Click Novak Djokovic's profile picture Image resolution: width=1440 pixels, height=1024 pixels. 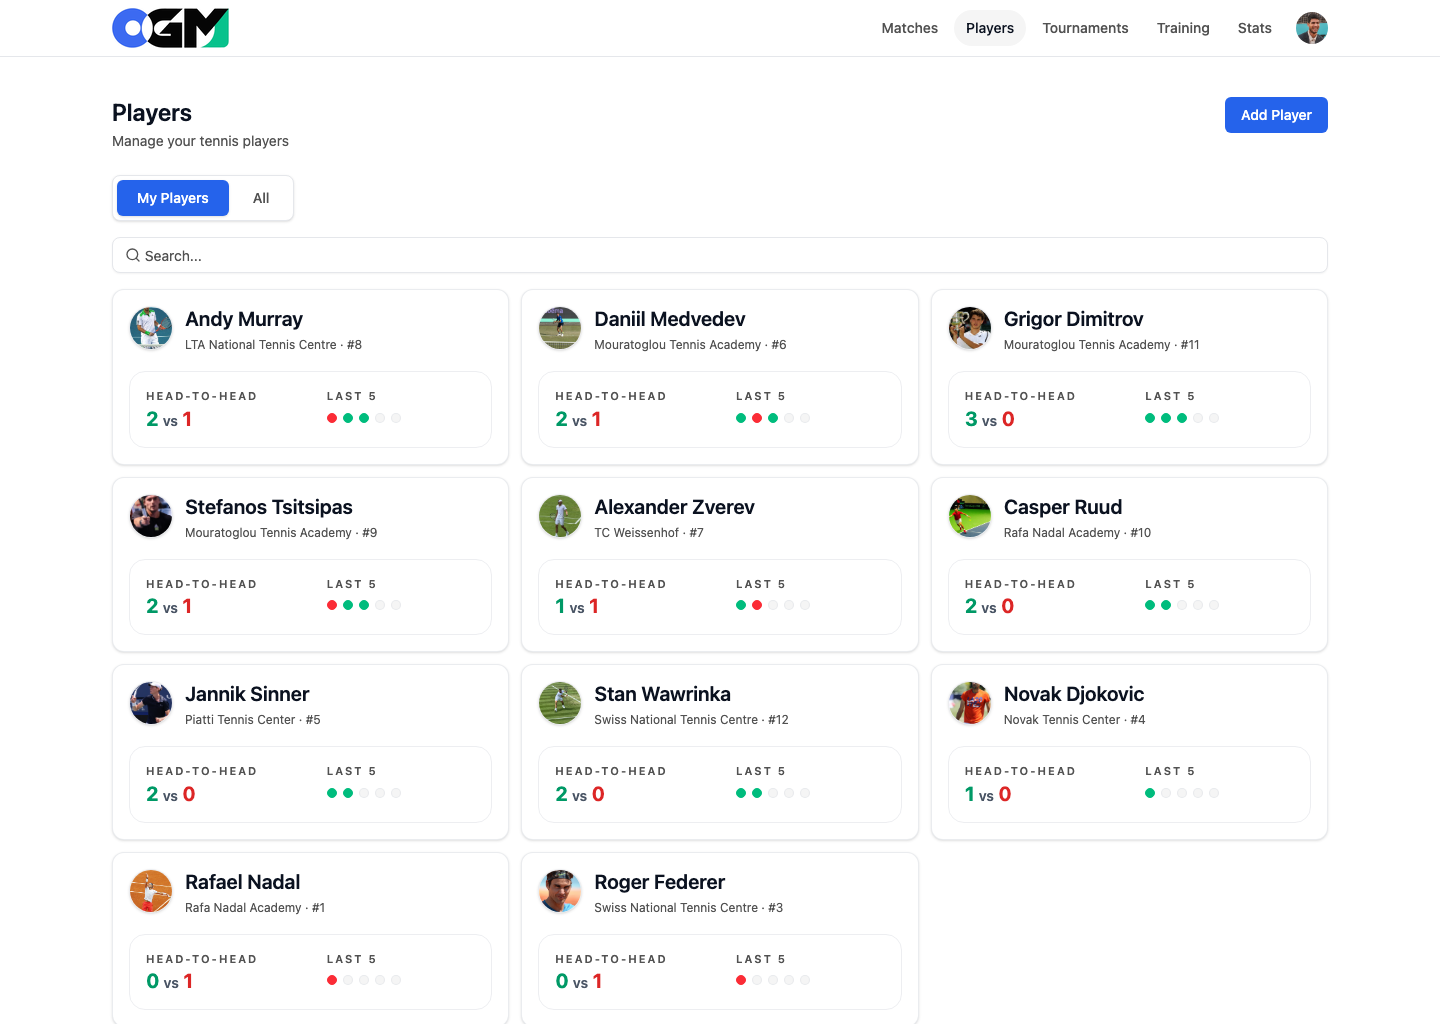970,703
